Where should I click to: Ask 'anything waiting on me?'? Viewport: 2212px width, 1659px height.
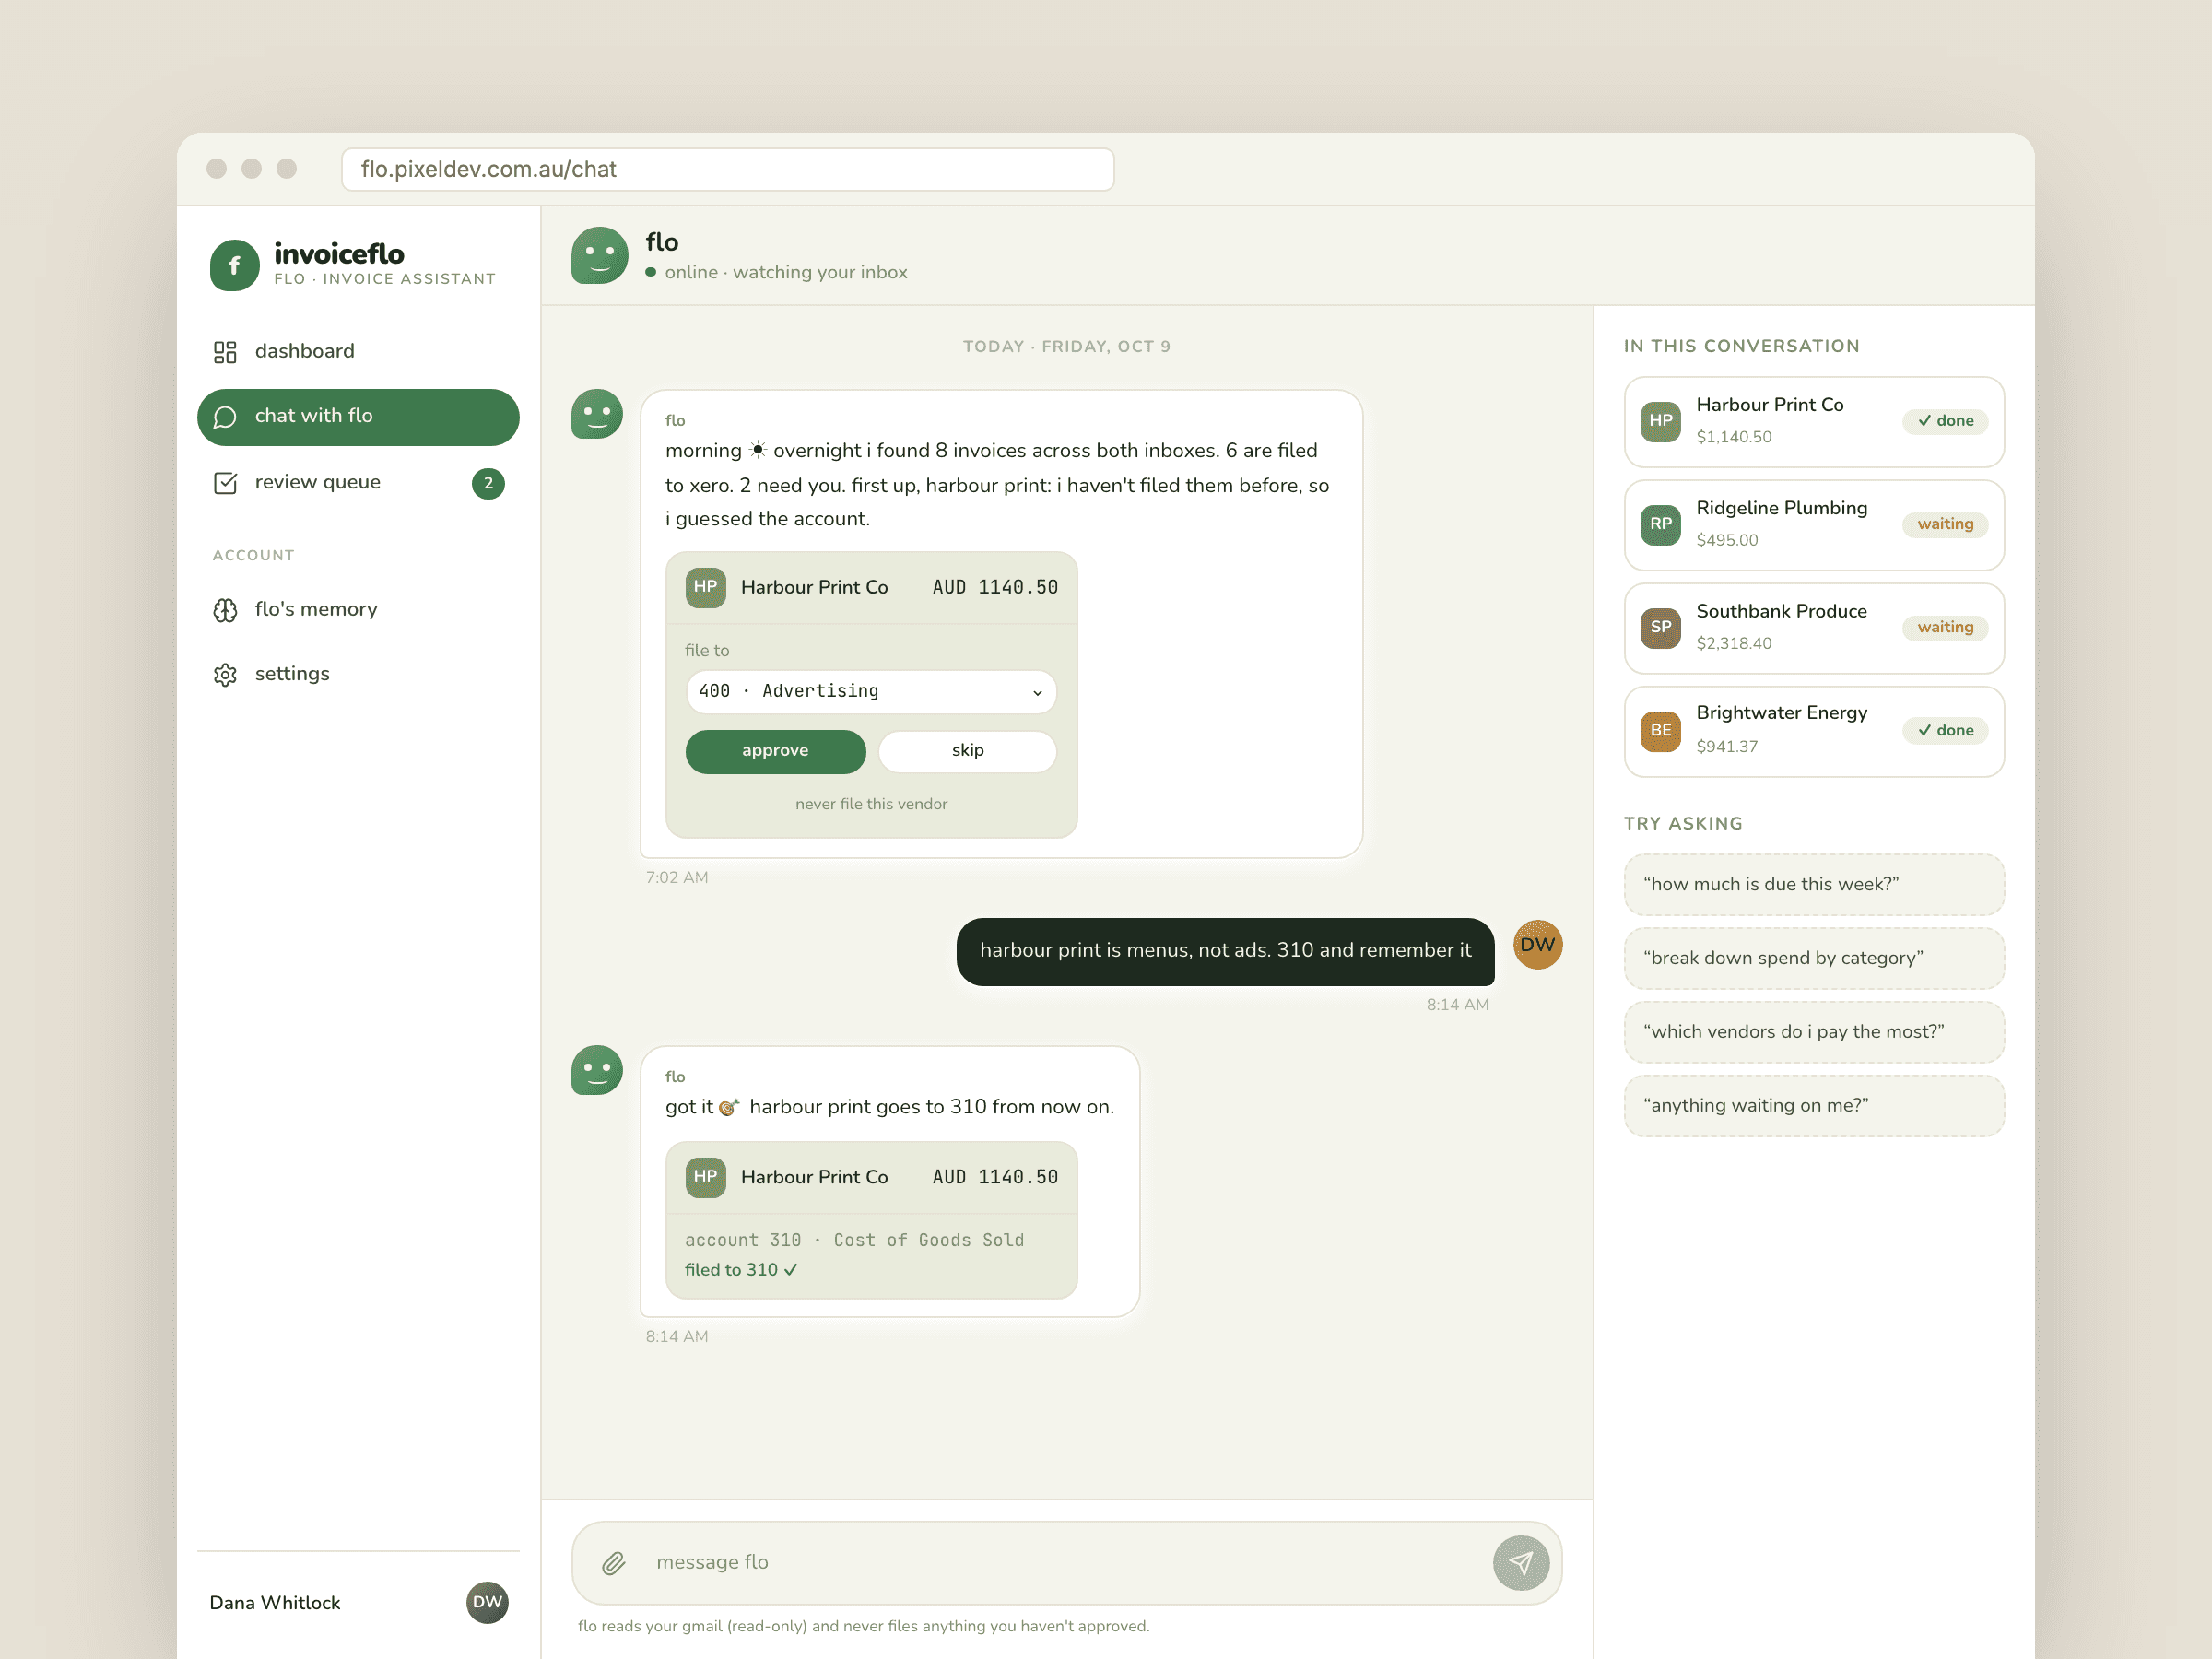click(1814, 1106)
